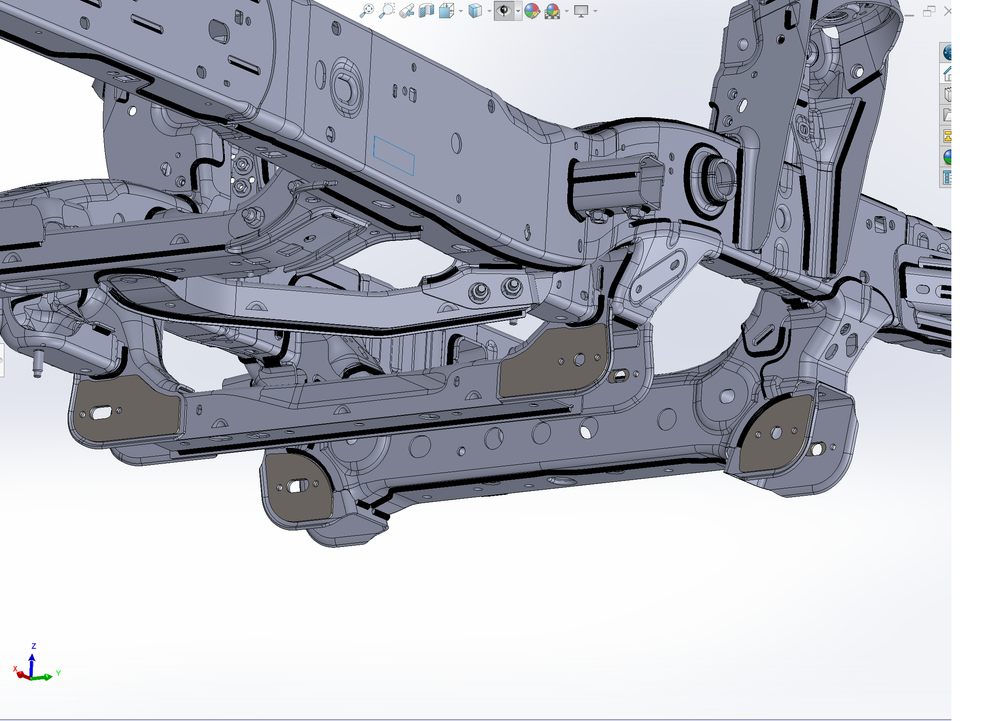Expand the View Orientation dropdown
This screenshot has height=721, width=1000.
click(x=460, y=11)
